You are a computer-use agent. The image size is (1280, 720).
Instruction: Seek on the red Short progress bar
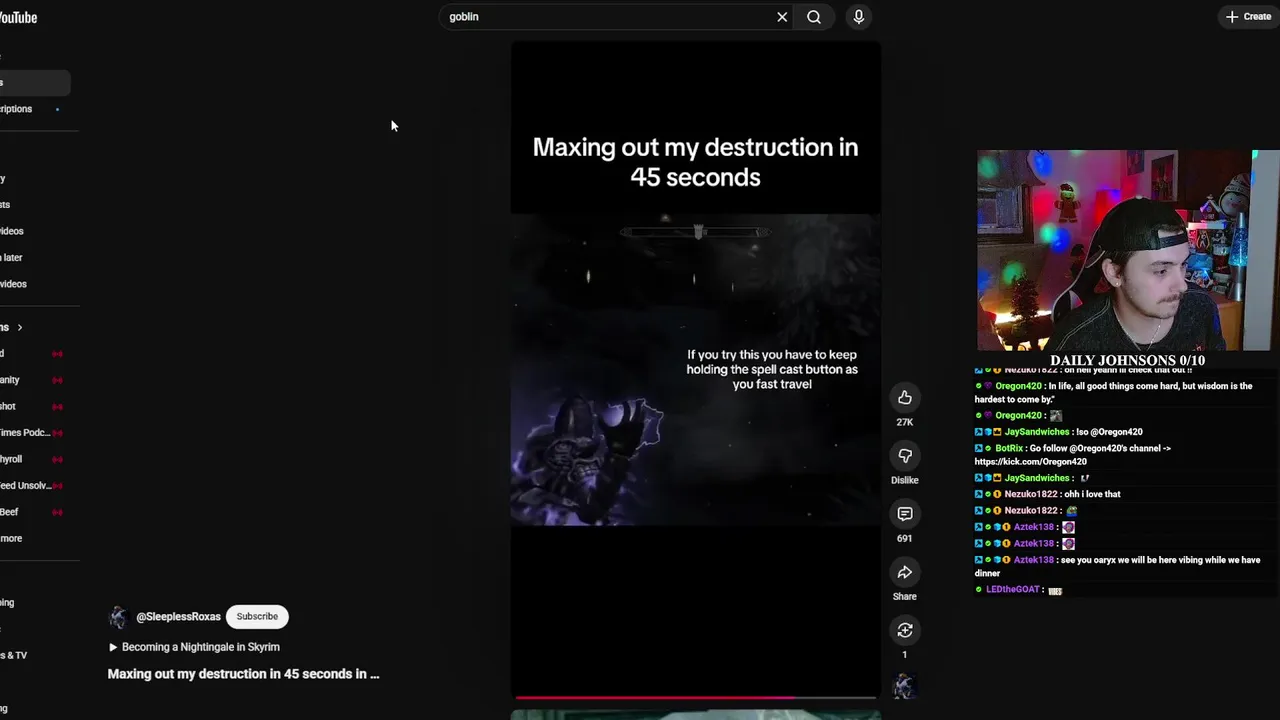696,697
